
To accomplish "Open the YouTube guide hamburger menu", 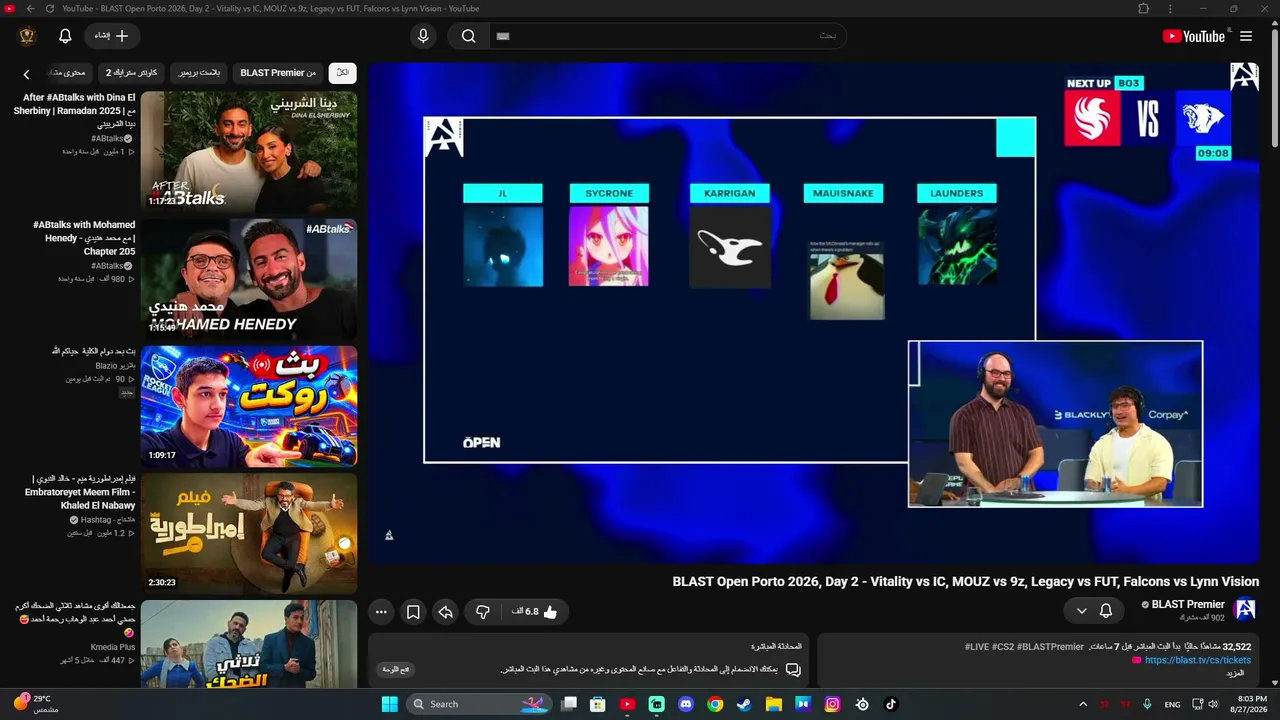I will tap(1246, 36).
